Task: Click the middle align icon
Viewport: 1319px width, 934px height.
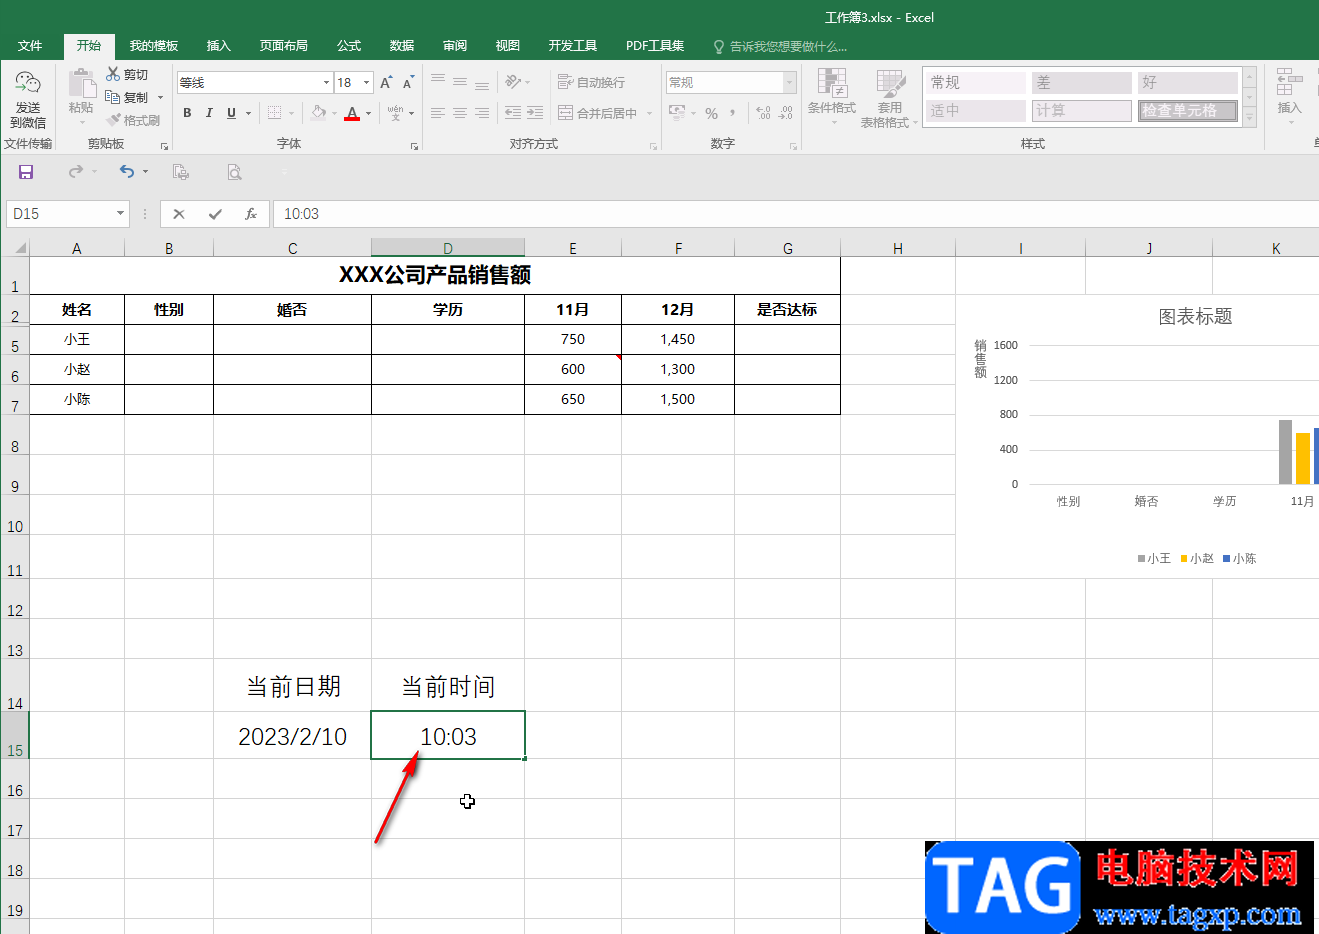Action: [460, 82]
